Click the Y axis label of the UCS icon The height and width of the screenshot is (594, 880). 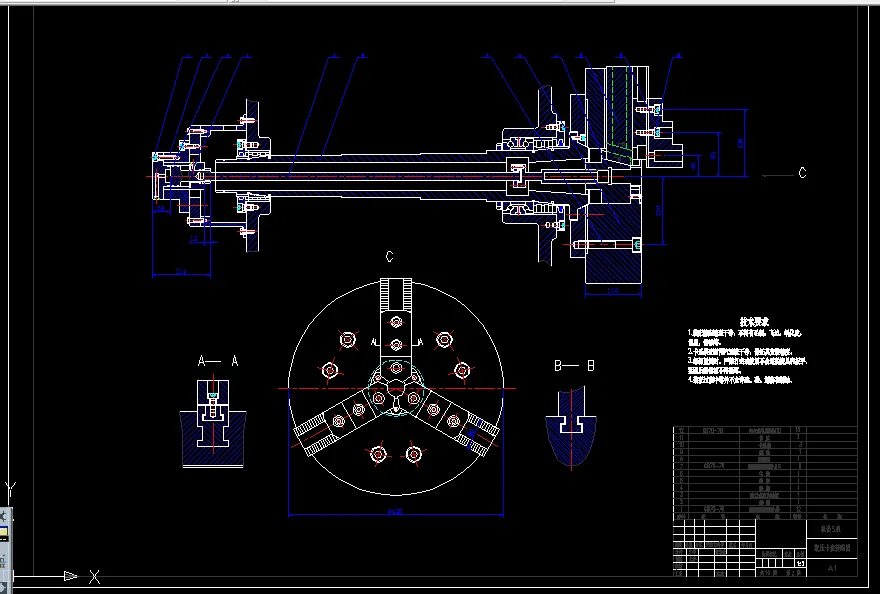pyautogui.click(x=11, y=490)
